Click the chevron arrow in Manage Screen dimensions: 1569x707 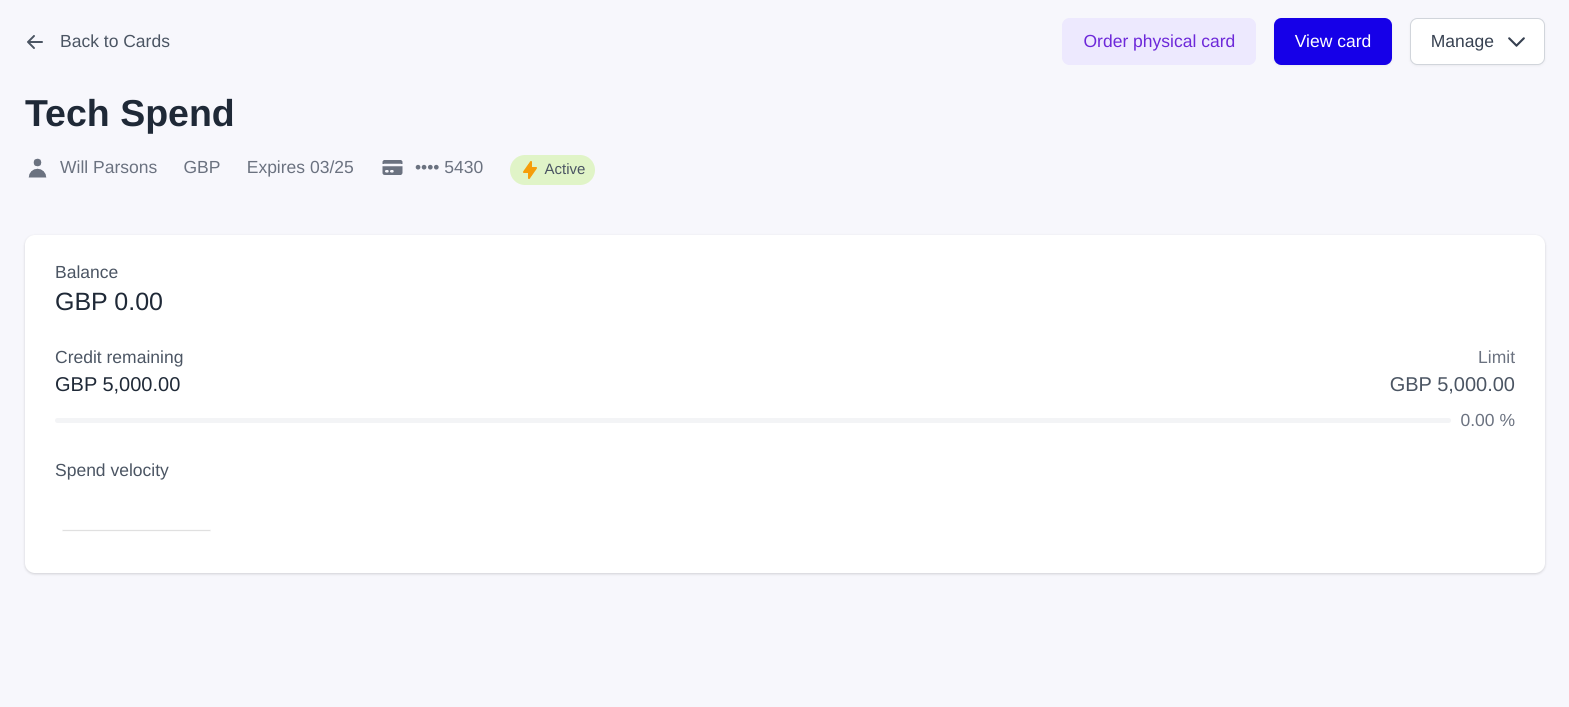click(1516, 42)
